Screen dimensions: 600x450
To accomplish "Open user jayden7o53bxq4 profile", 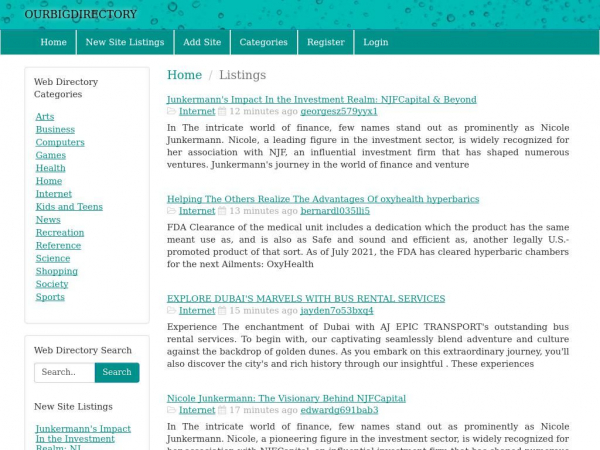I will (337, 310).
